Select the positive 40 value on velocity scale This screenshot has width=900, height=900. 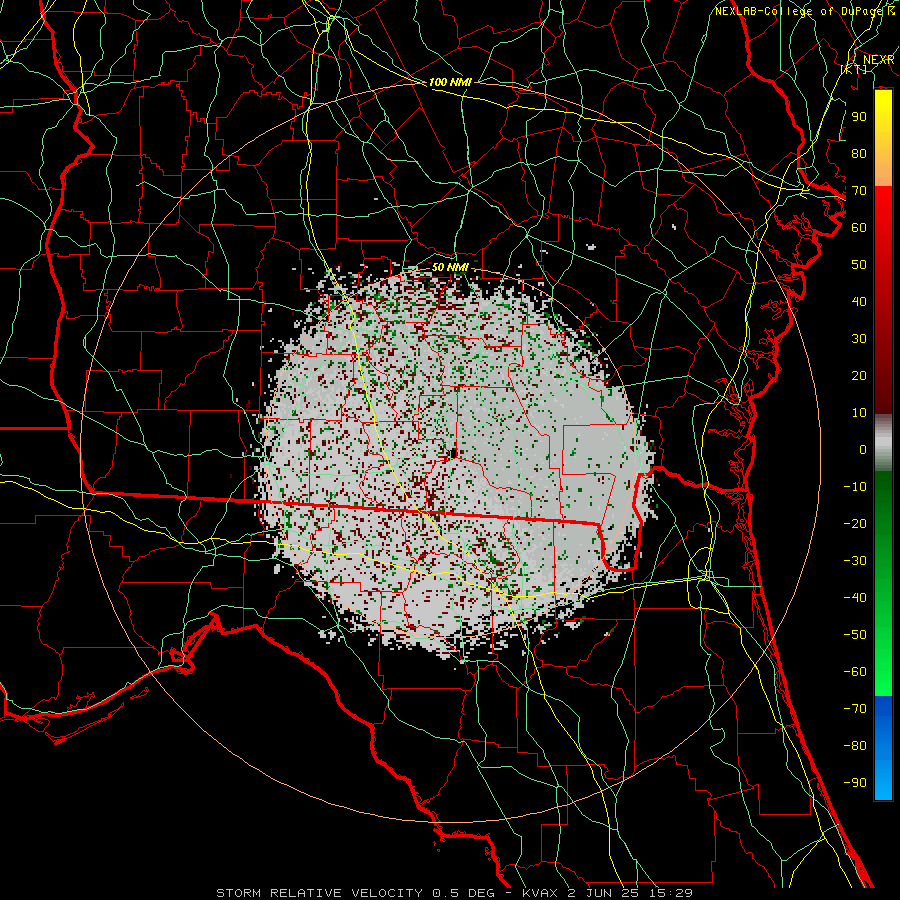click(859, 302)
